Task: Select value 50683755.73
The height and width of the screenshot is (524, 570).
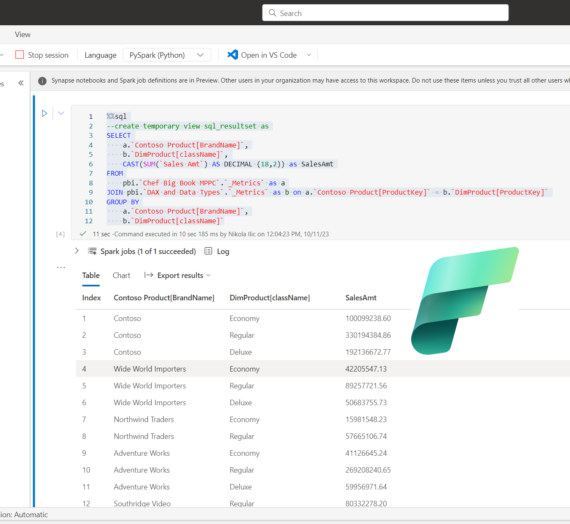Action: pos(366,403)
